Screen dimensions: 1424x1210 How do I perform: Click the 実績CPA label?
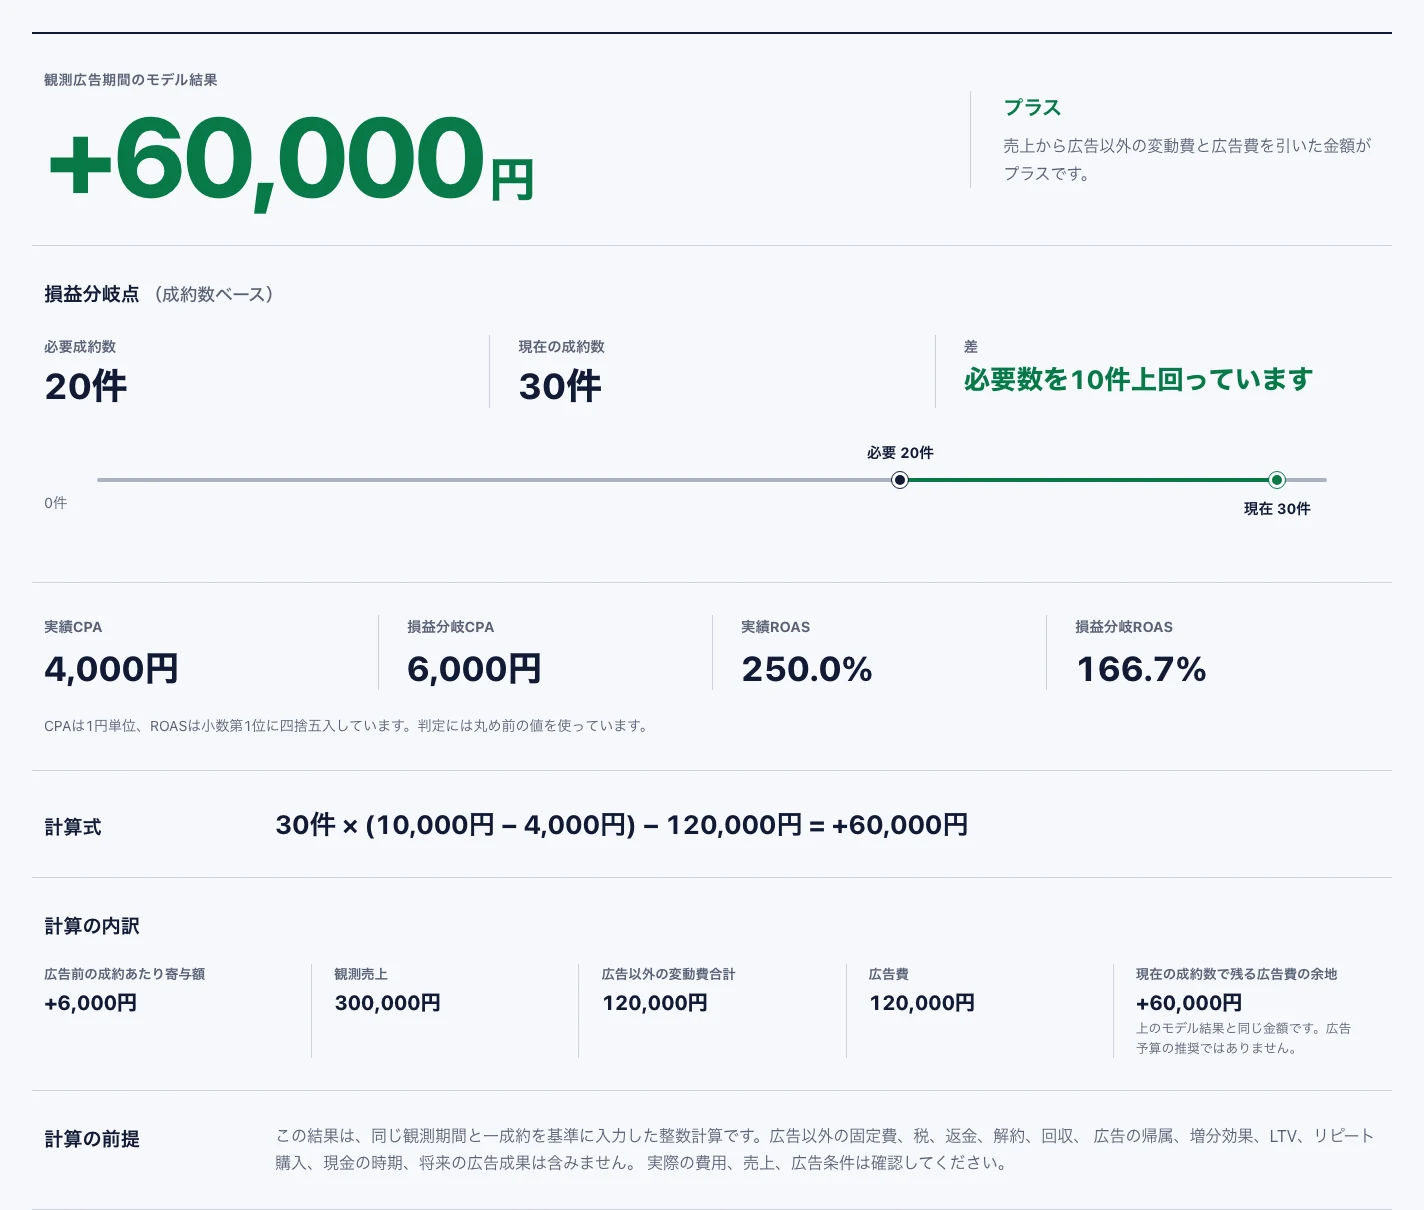pos(73,627)
